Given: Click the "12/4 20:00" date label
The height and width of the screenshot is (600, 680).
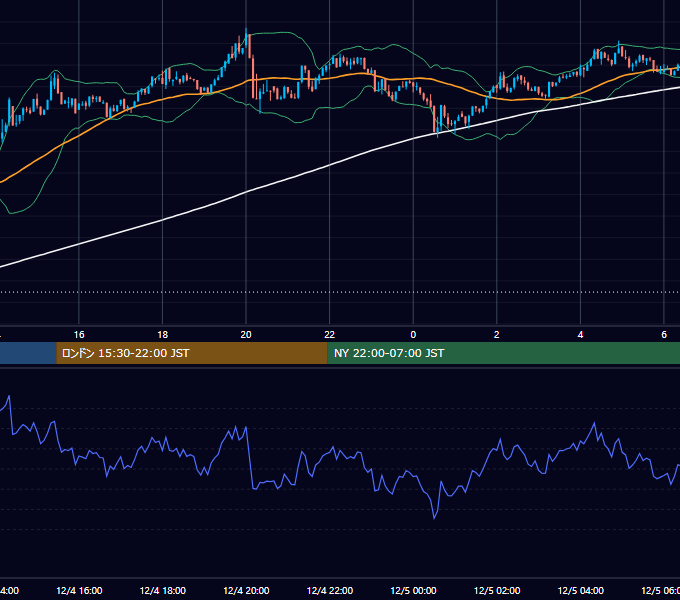Looking at the screenshot, I should coord(246,590).
